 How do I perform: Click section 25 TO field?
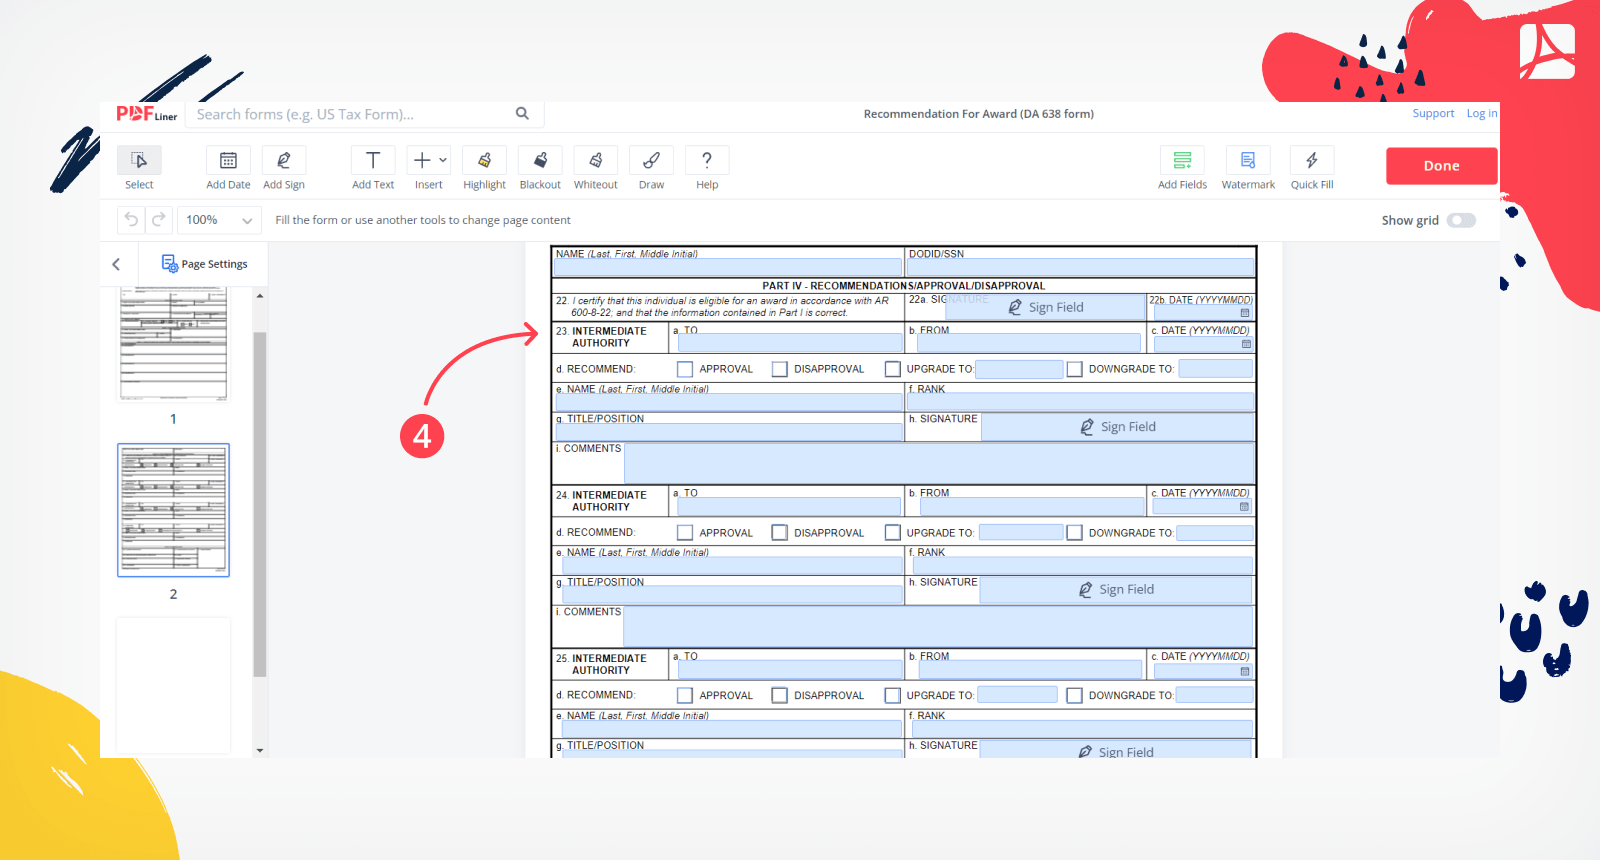point(790,669)
